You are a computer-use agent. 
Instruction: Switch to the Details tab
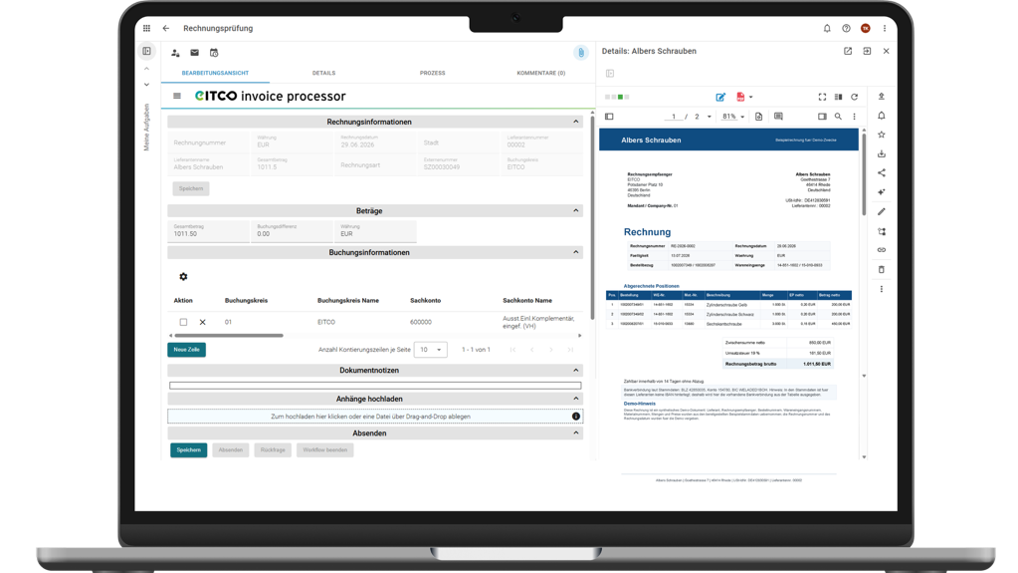coord(323,73)
